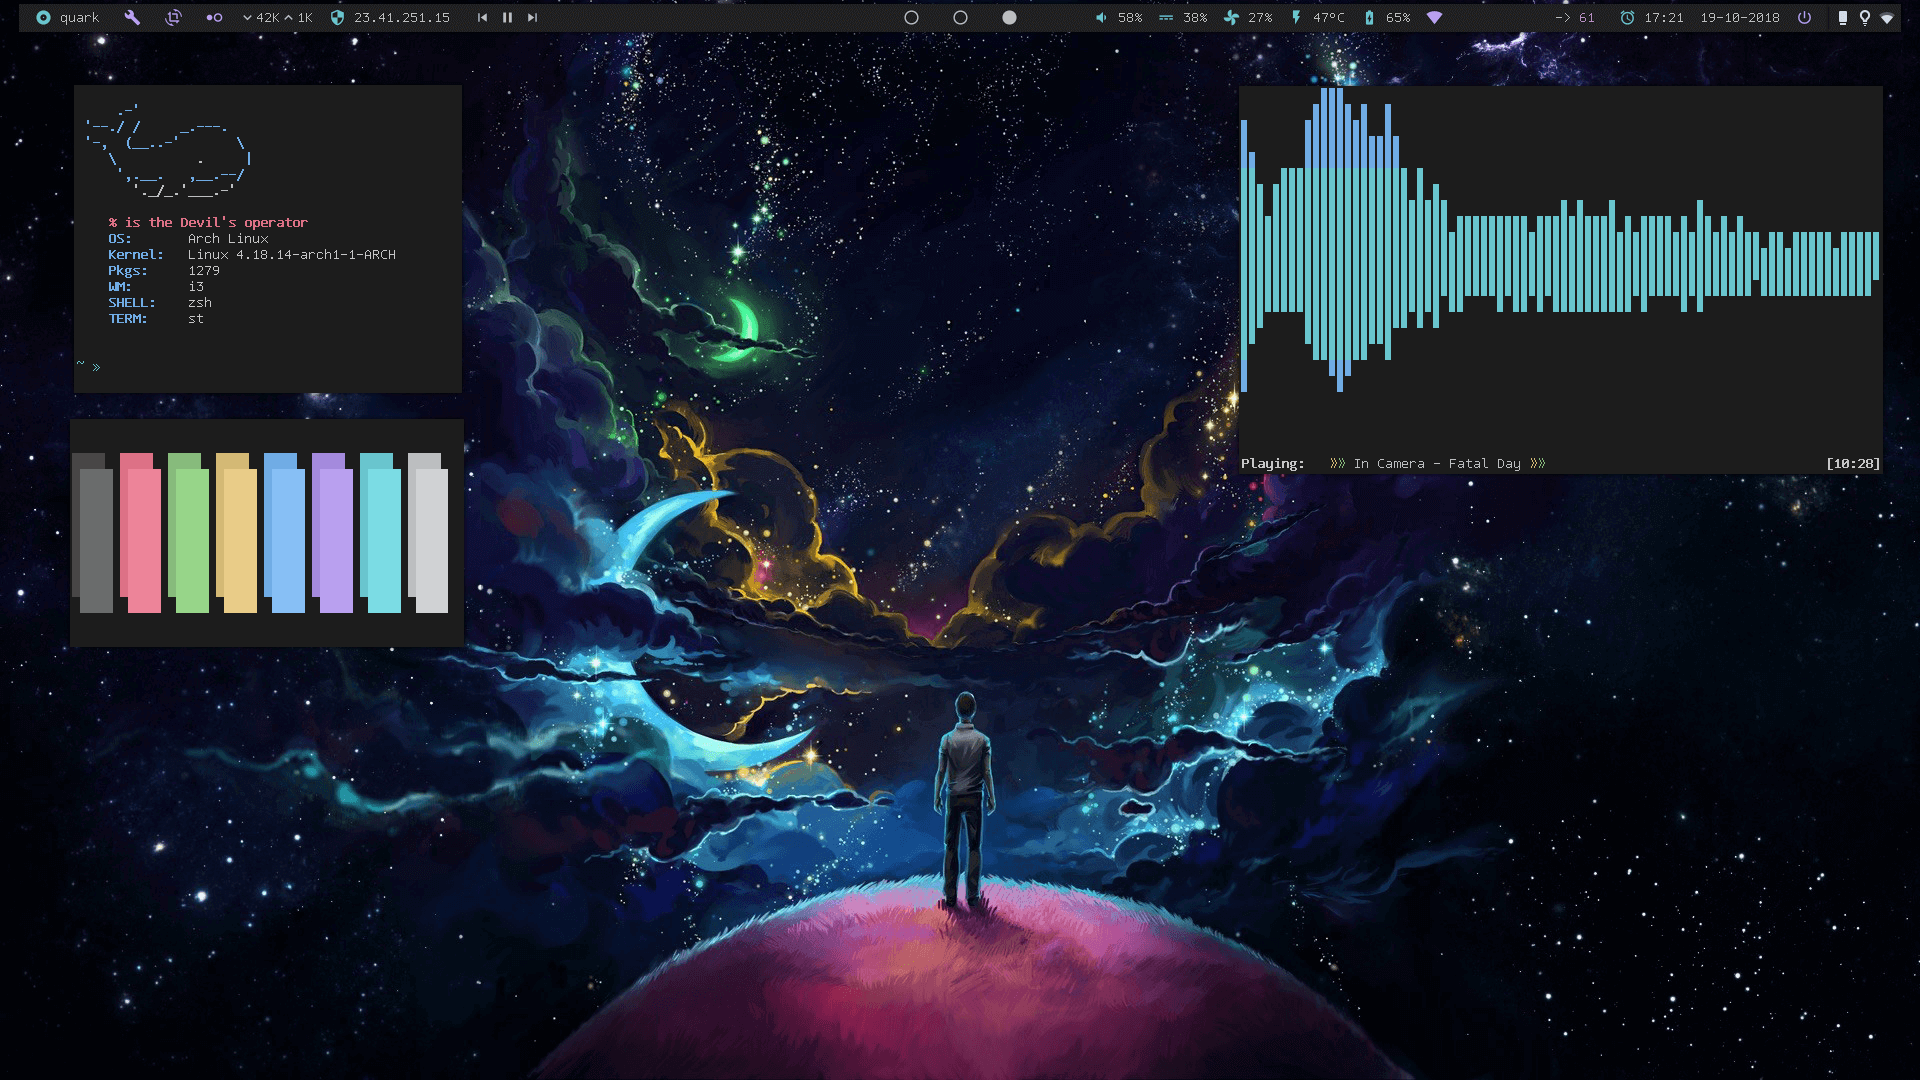This screenshot has height=1080, width=1920.
Task: Click the white color bar
Action: [x=428, y=533]
